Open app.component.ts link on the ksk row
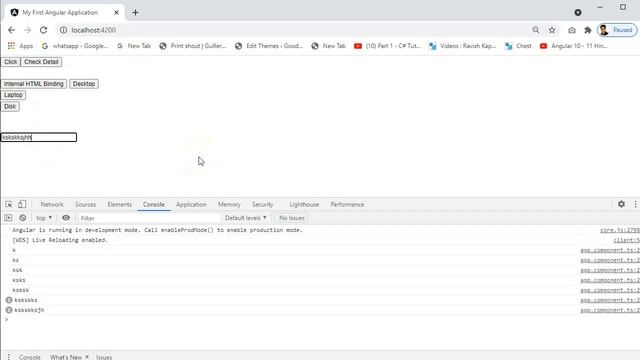Image resolution: width=640 pixels, height=360 pixels. click(x=610, y=270)
